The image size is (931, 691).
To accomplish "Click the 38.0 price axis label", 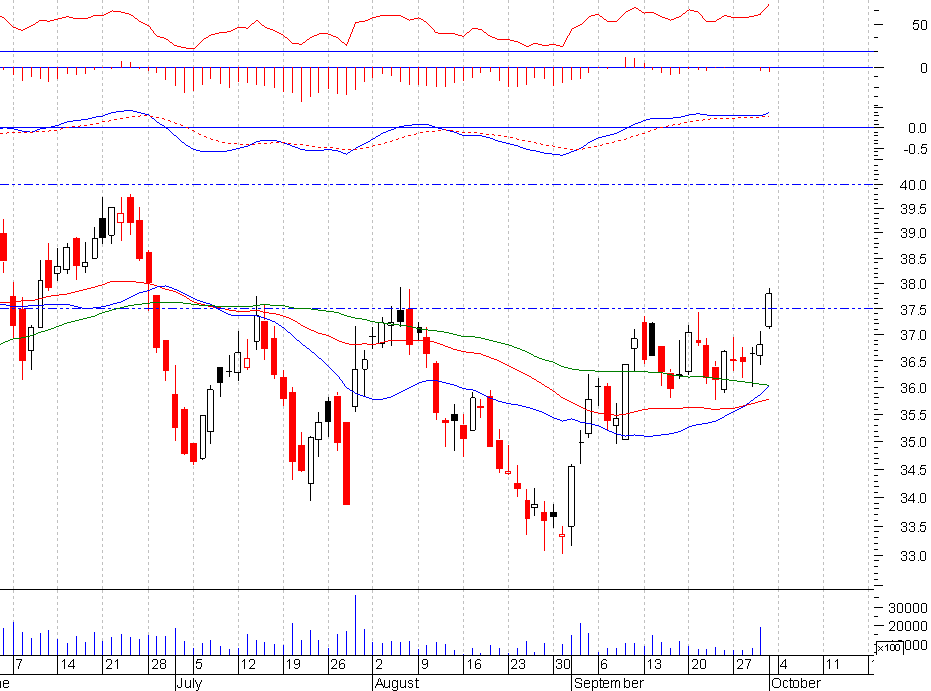I will [913, 284].
